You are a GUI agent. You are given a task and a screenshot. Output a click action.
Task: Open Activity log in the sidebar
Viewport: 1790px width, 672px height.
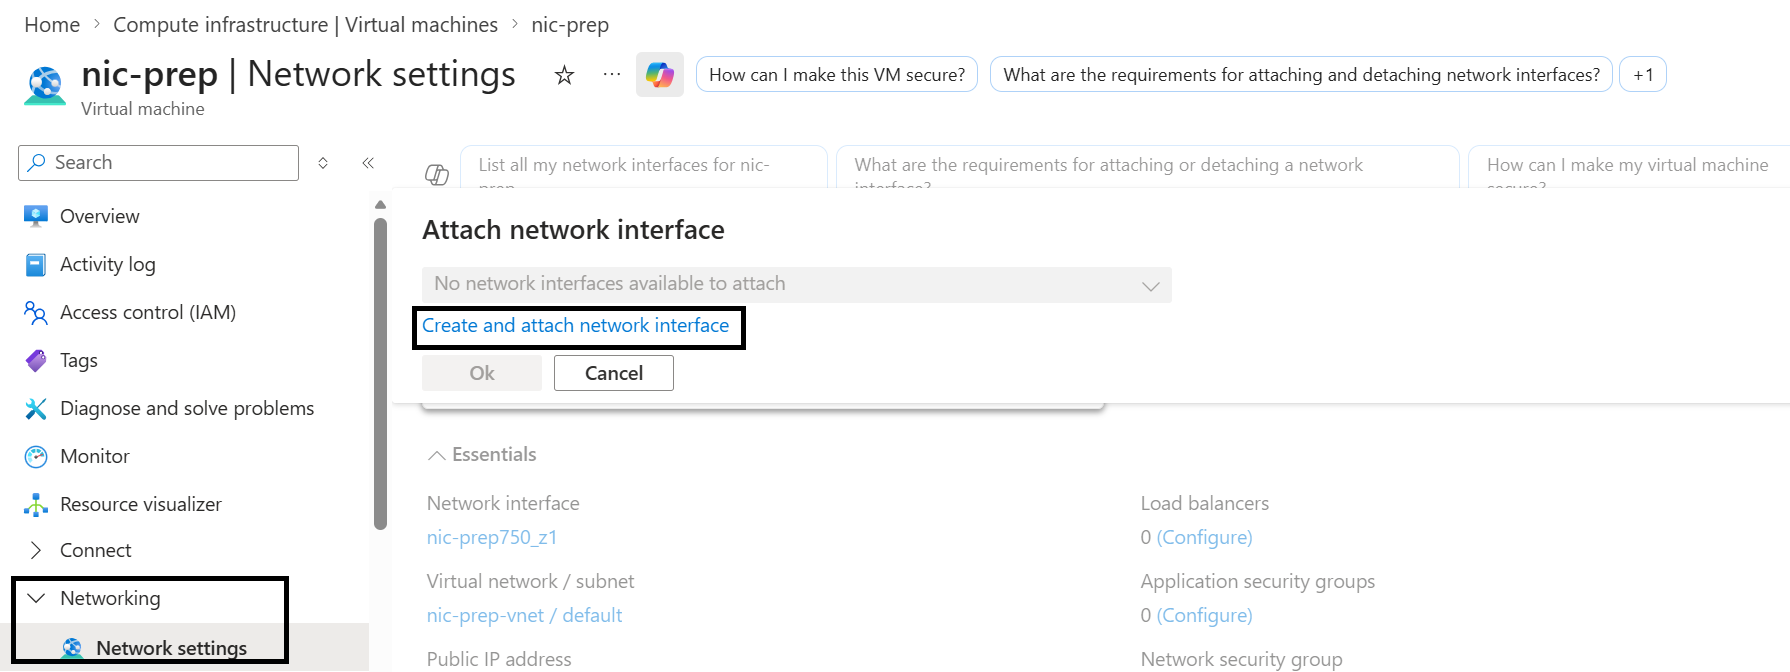click(x=108, y=264)
